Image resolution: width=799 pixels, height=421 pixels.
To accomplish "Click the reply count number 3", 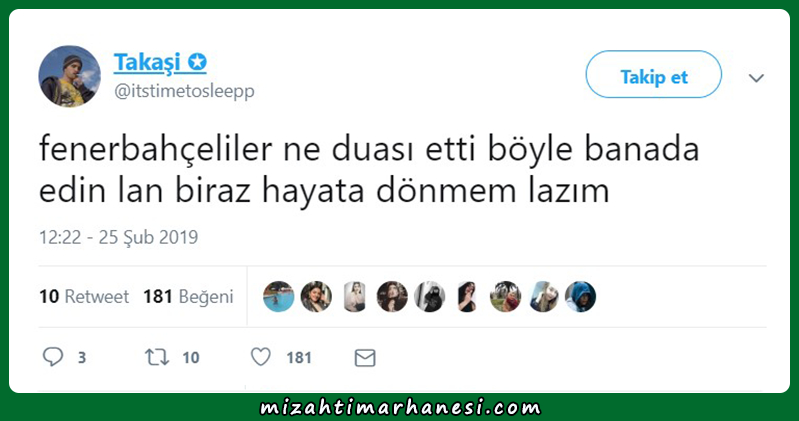I will click(82, 358).
